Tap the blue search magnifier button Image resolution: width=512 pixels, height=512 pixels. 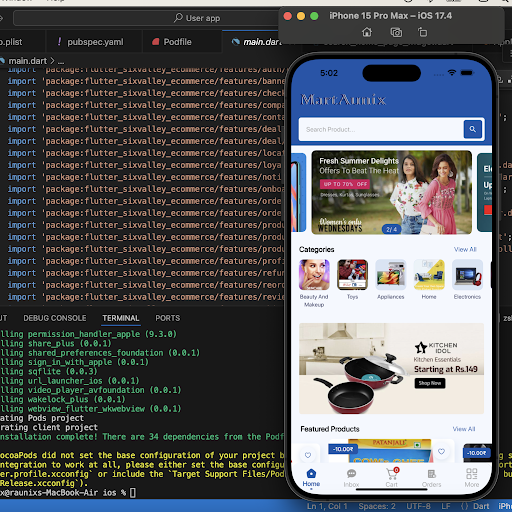click(473, 129)
